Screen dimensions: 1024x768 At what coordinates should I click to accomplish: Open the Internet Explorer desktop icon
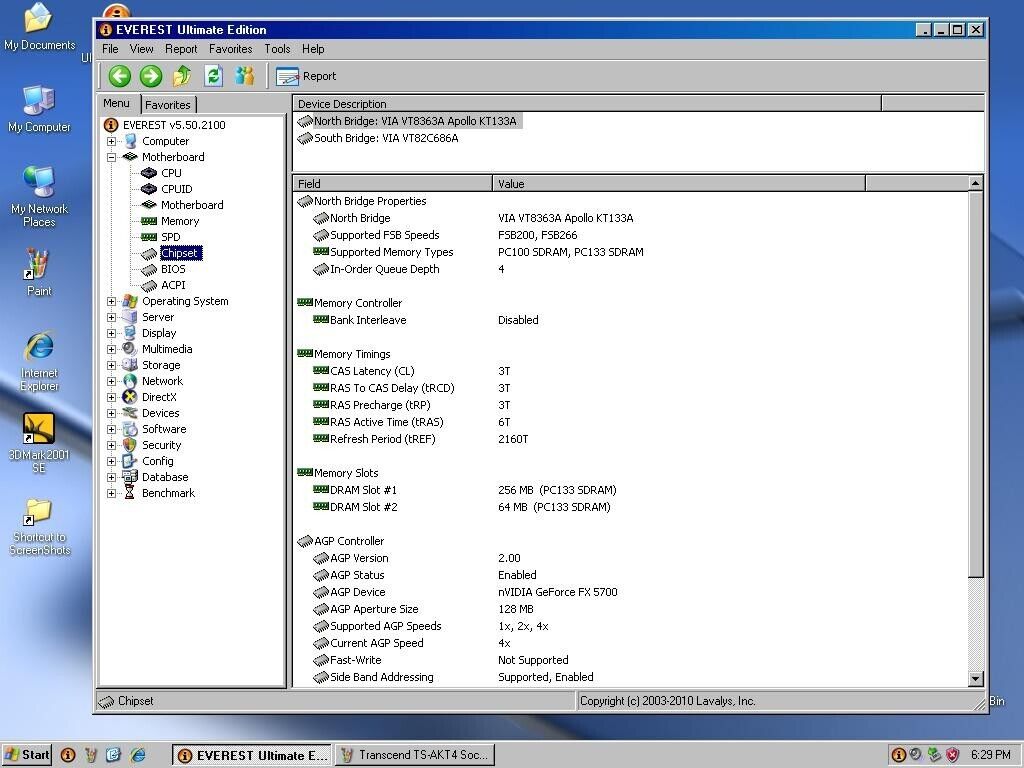coord(39,362)
